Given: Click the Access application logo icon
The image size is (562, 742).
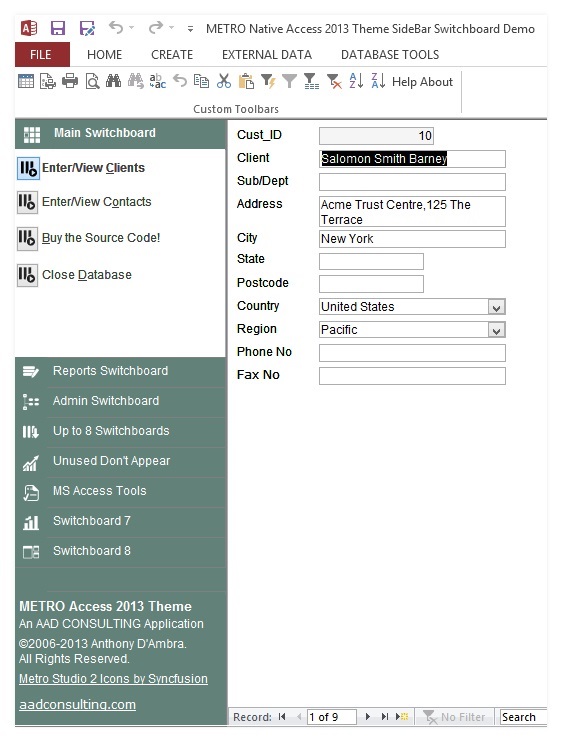Looking at the screenshot, I should point(29,29).
